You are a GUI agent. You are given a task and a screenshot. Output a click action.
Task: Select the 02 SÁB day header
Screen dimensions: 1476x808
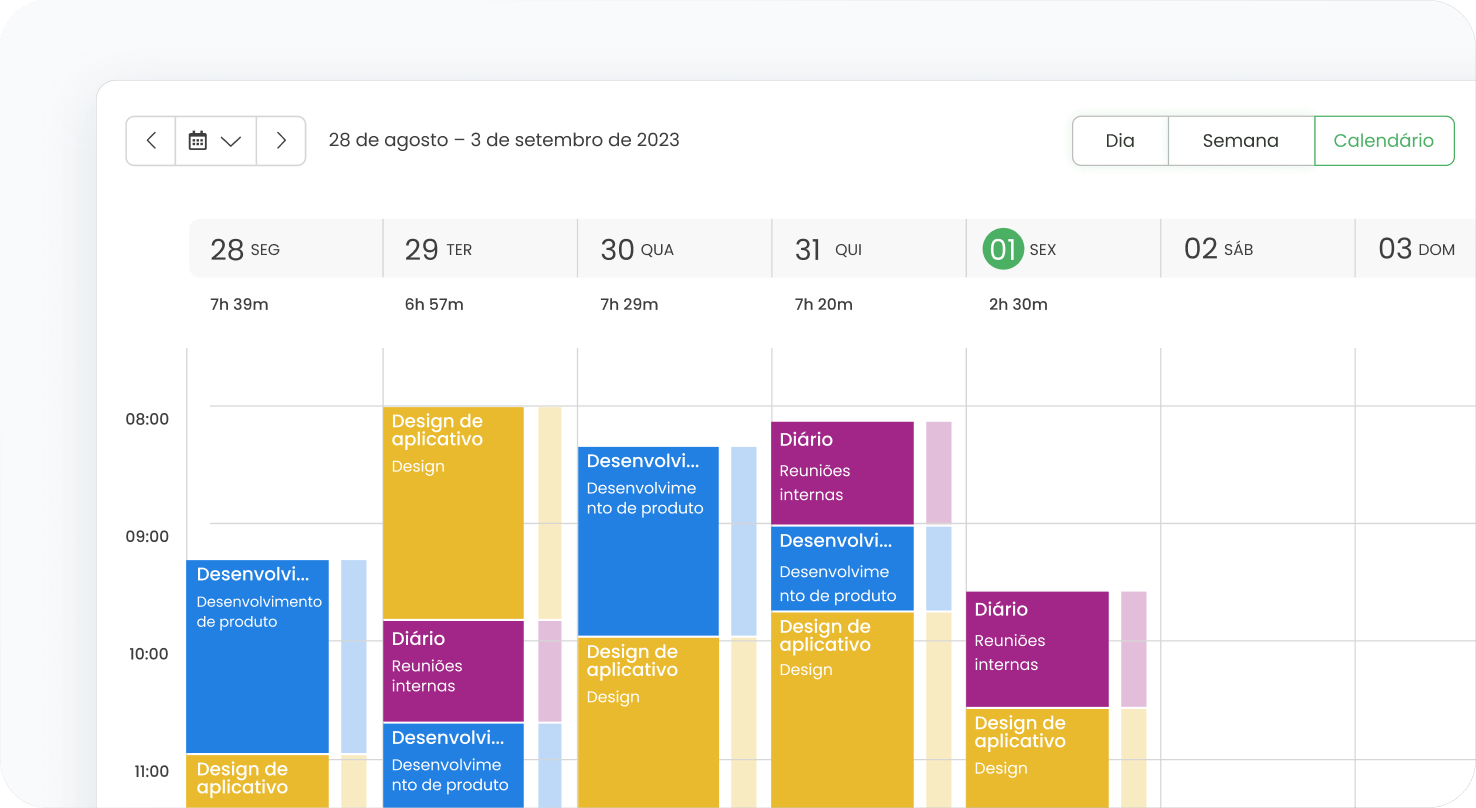[1218, 249]
